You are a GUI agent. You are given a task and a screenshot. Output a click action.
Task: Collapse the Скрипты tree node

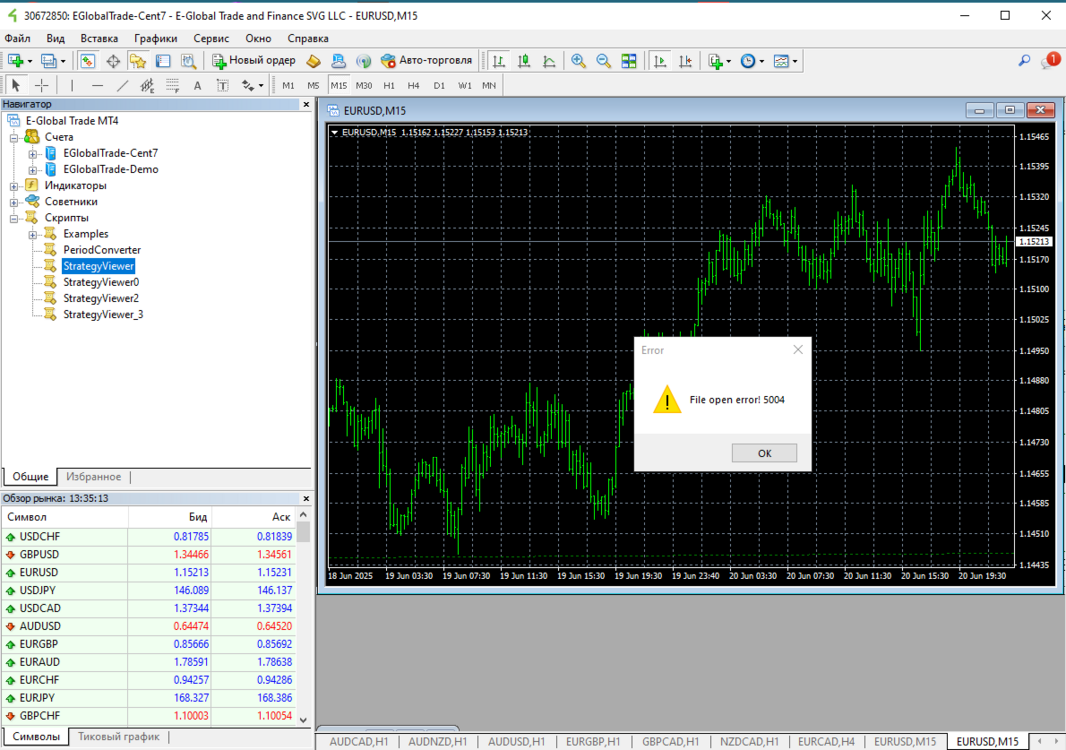tap(14, 218)
